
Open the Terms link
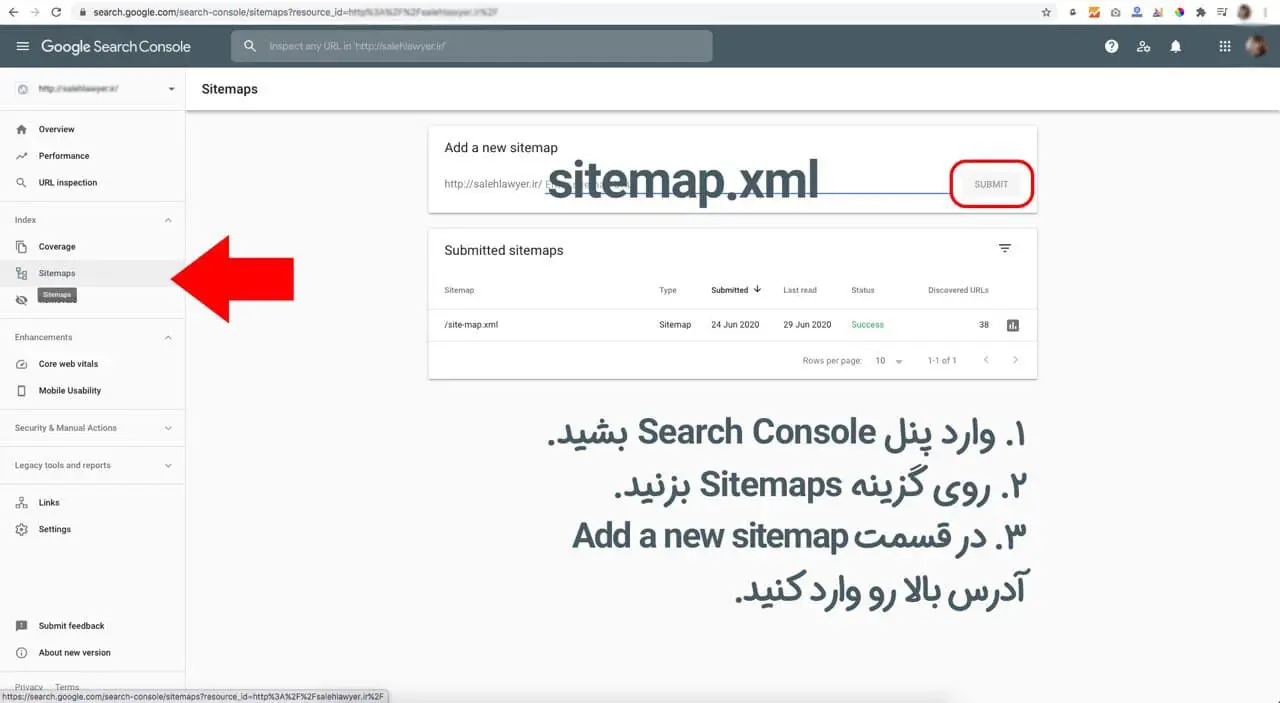click(x=67, y=687)
